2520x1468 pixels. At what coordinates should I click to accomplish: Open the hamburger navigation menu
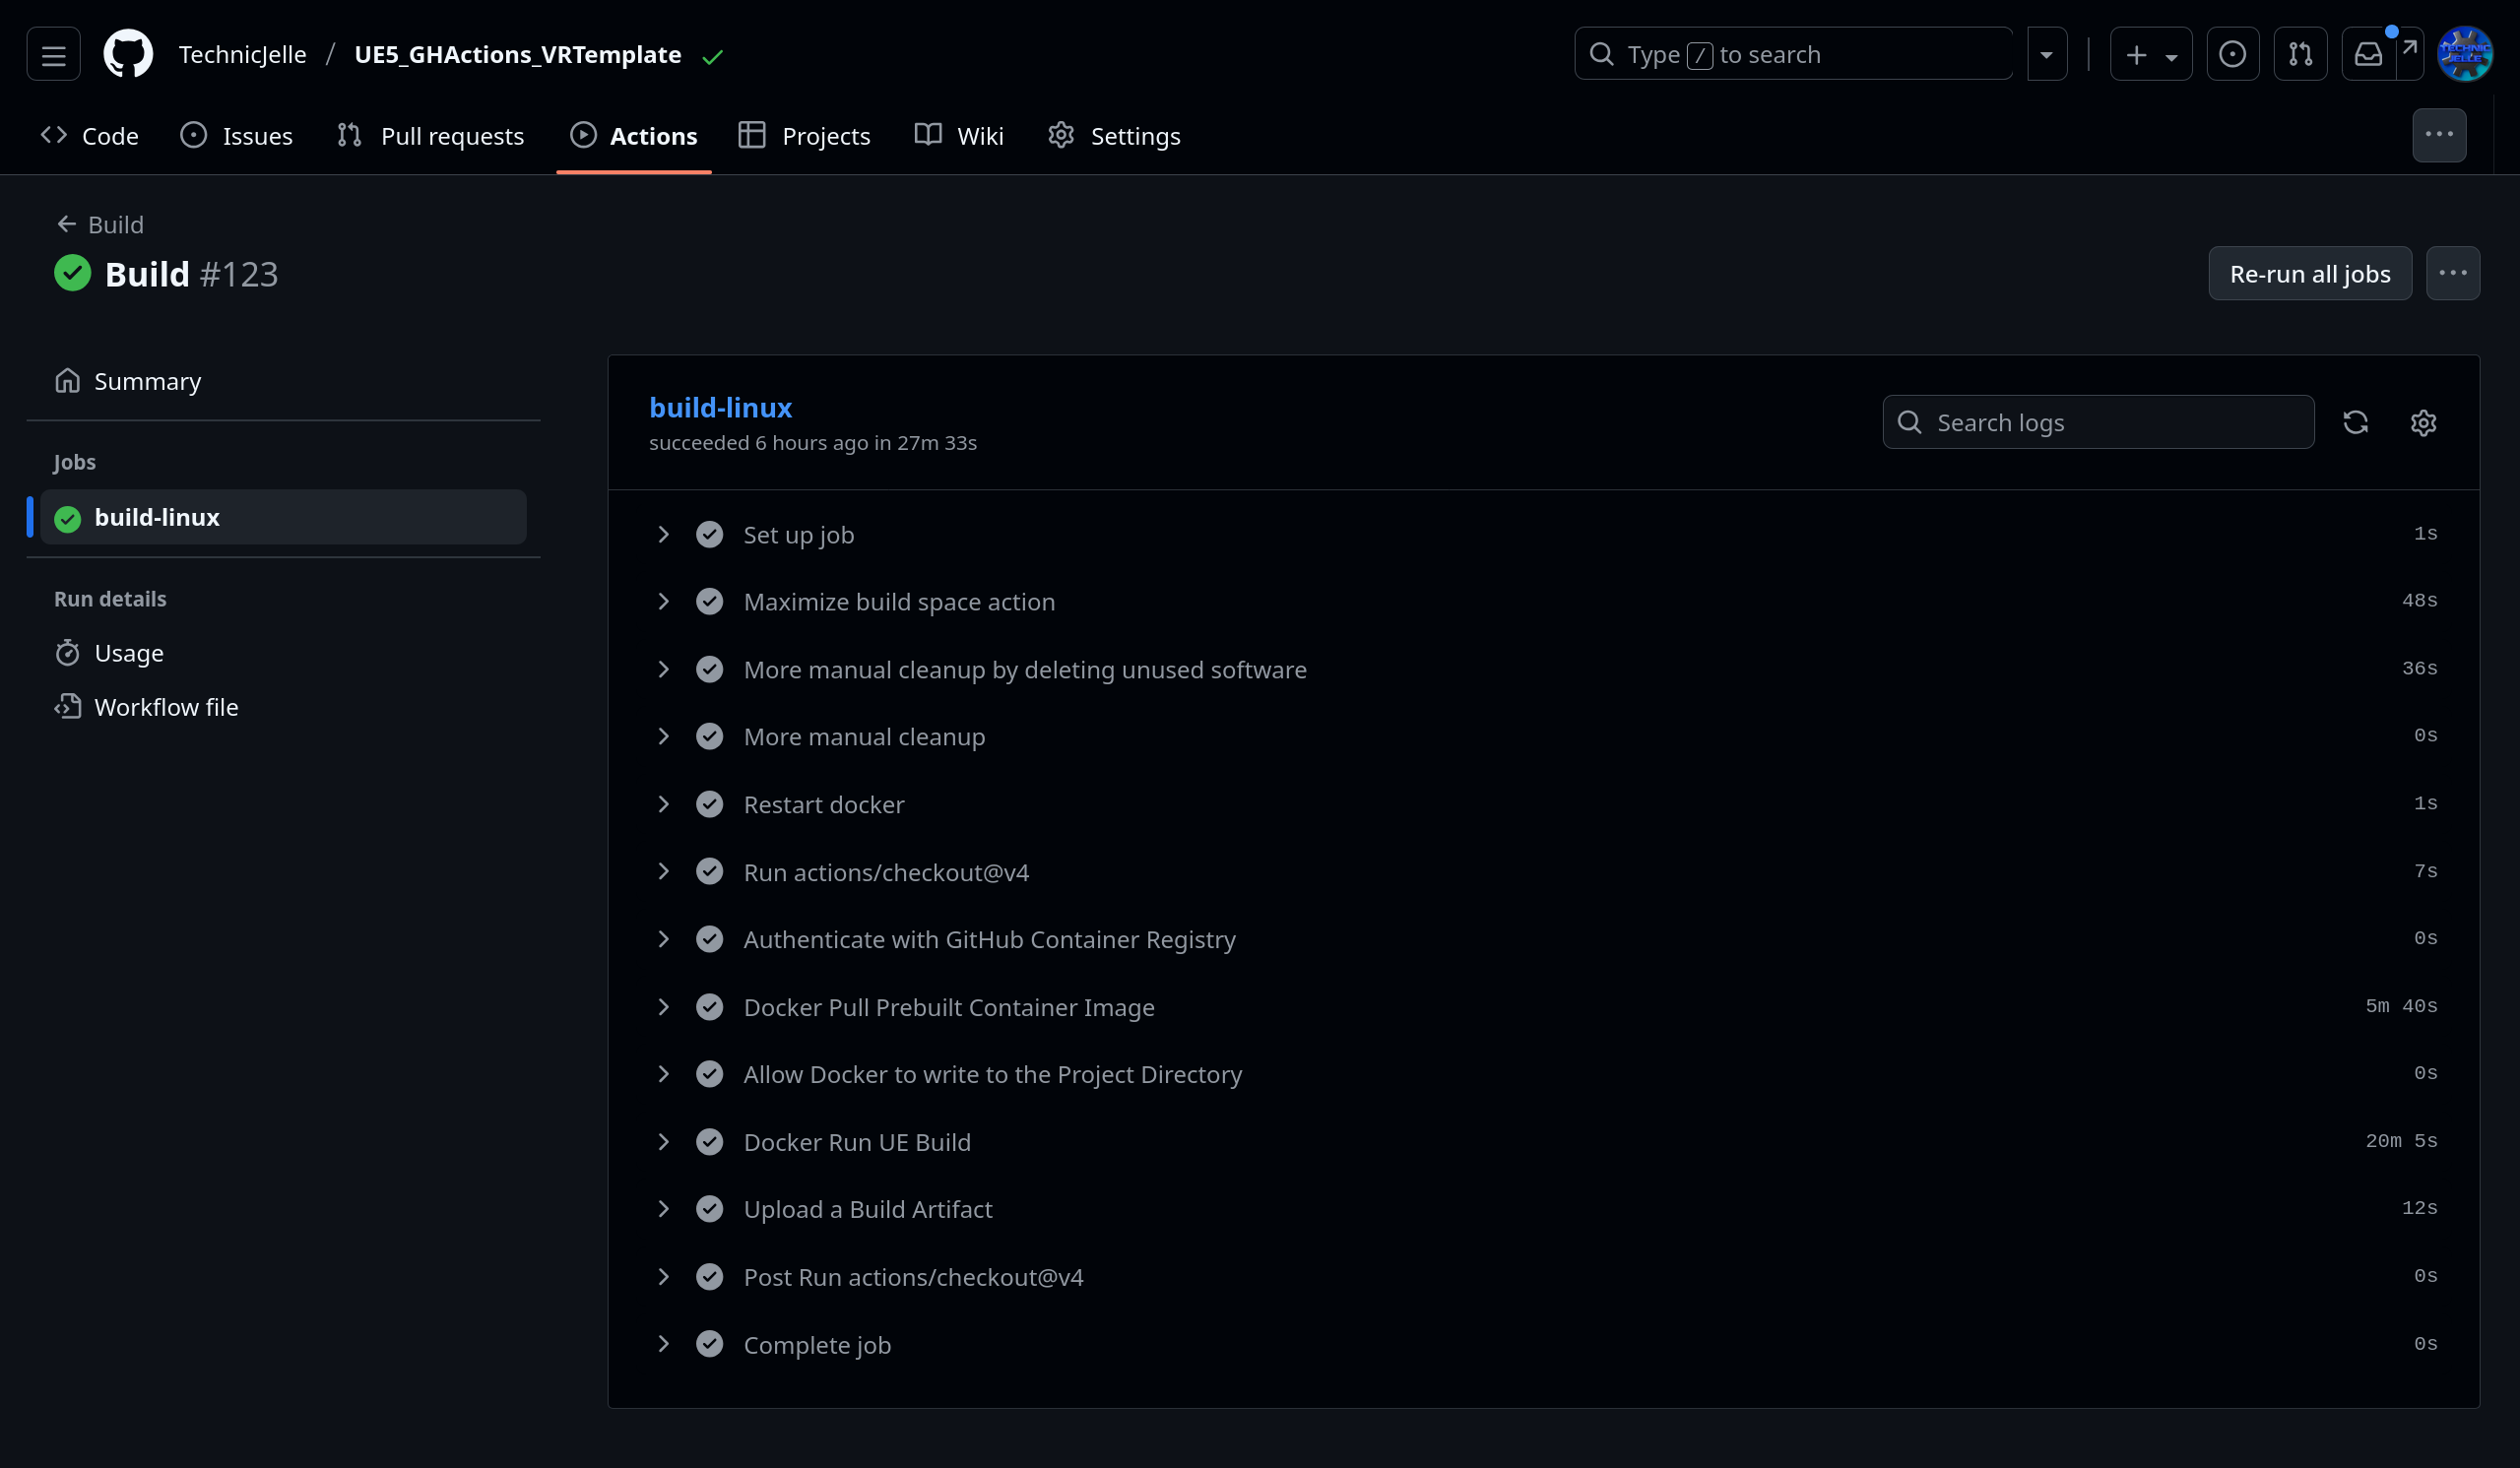click(53, 54)
